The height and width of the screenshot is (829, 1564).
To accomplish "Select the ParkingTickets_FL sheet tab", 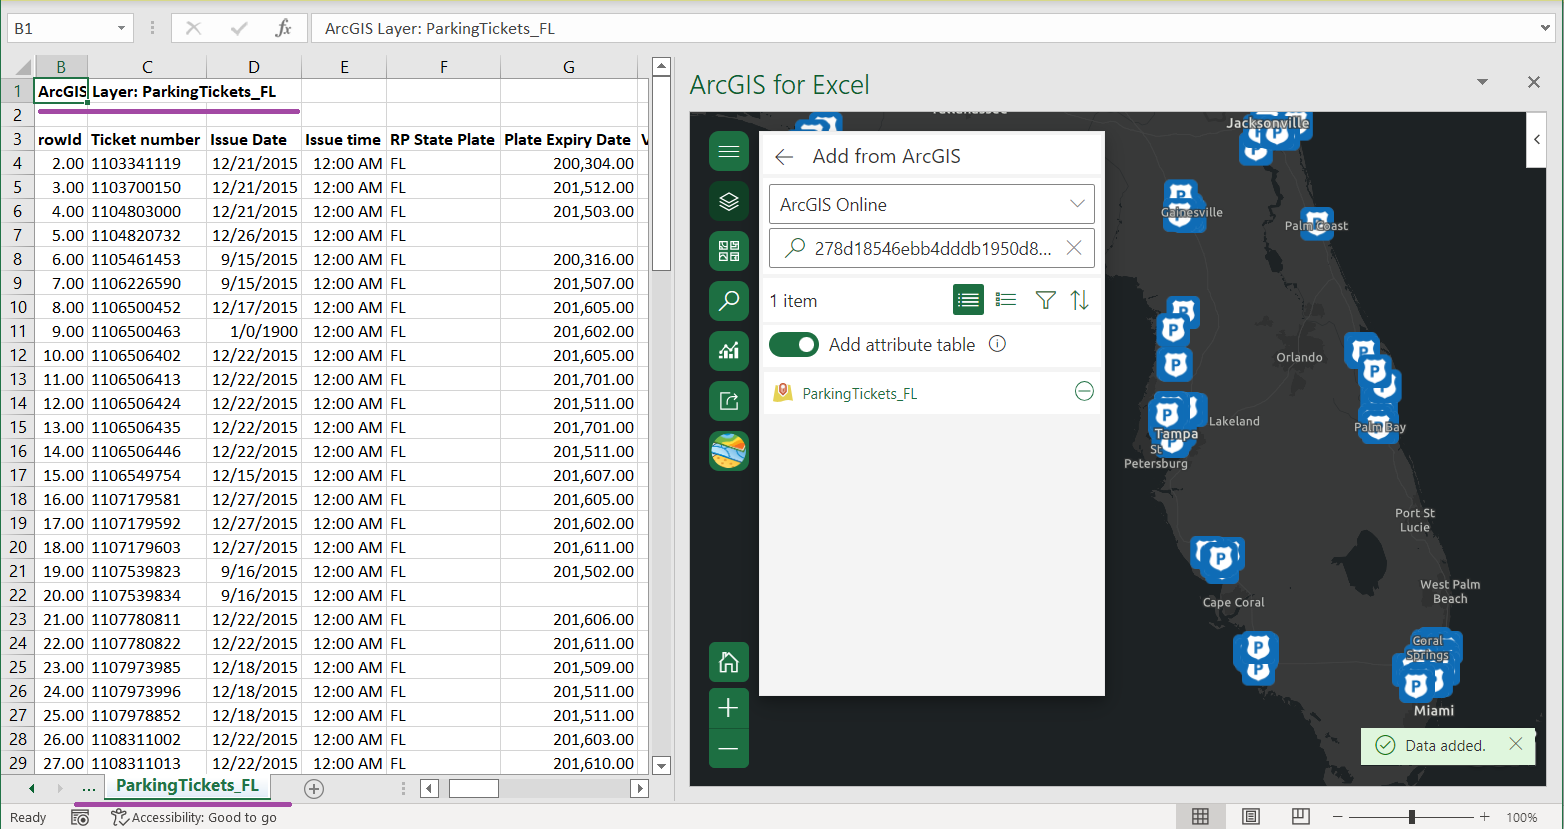I will 187,786.
